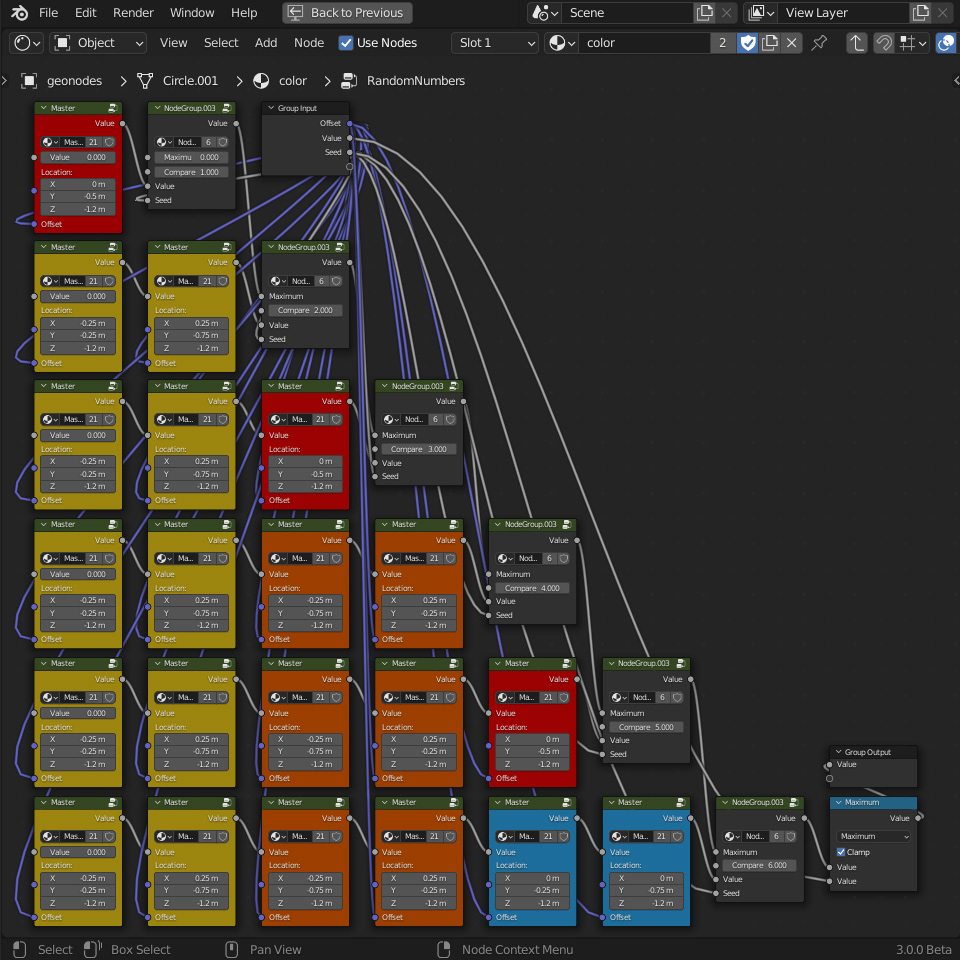Toggle node snapping with the magnet icon
Viewport: 960px width, 960px height.
click(x=884, y=43)
